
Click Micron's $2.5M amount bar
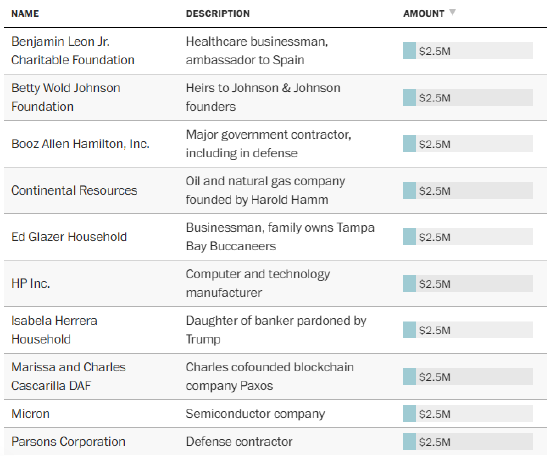[x=468, y=414]
